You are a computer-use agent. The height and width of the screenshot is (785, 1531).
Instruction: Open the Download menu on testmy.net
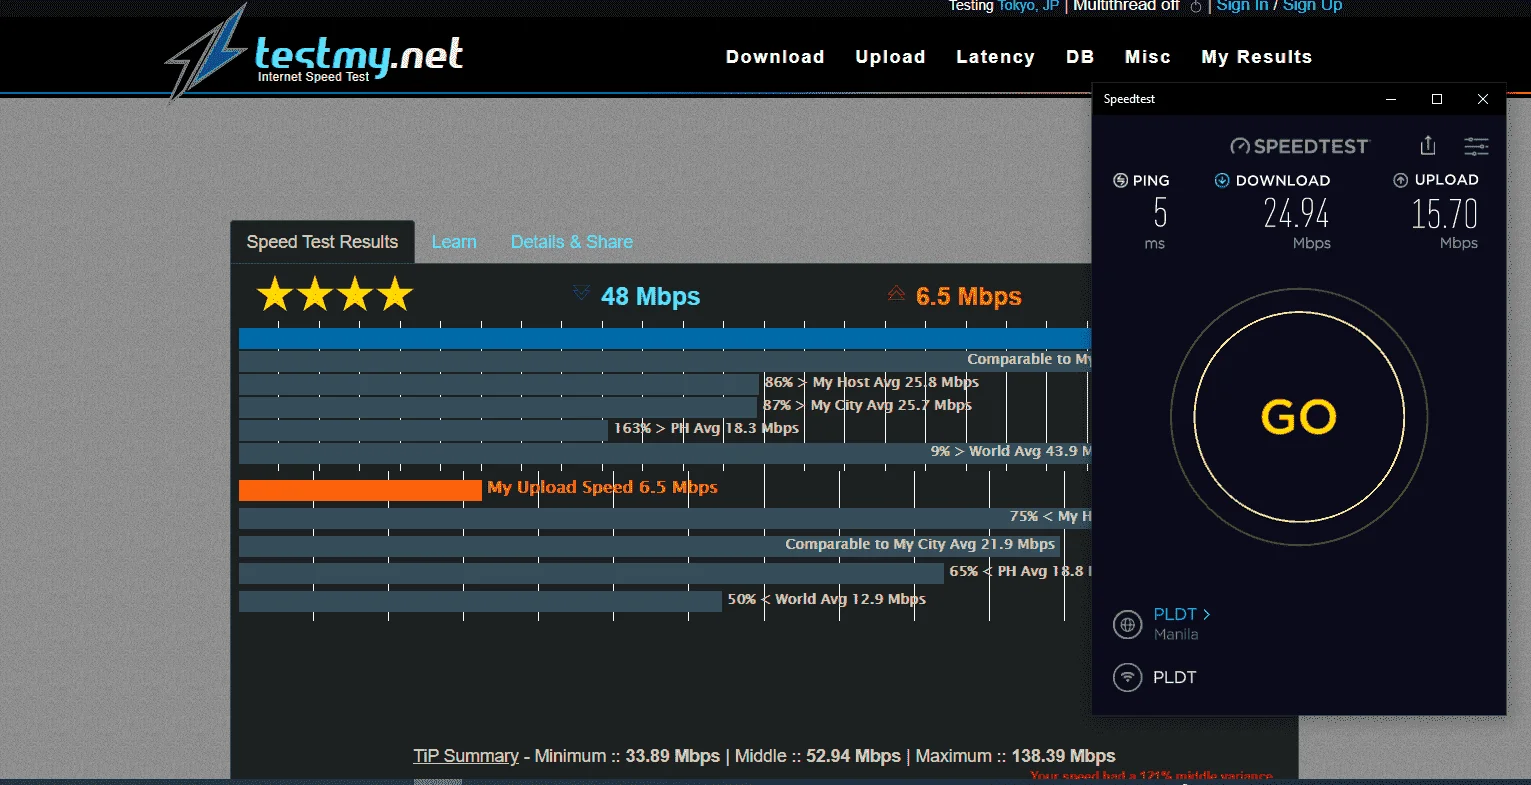point(775,57)
